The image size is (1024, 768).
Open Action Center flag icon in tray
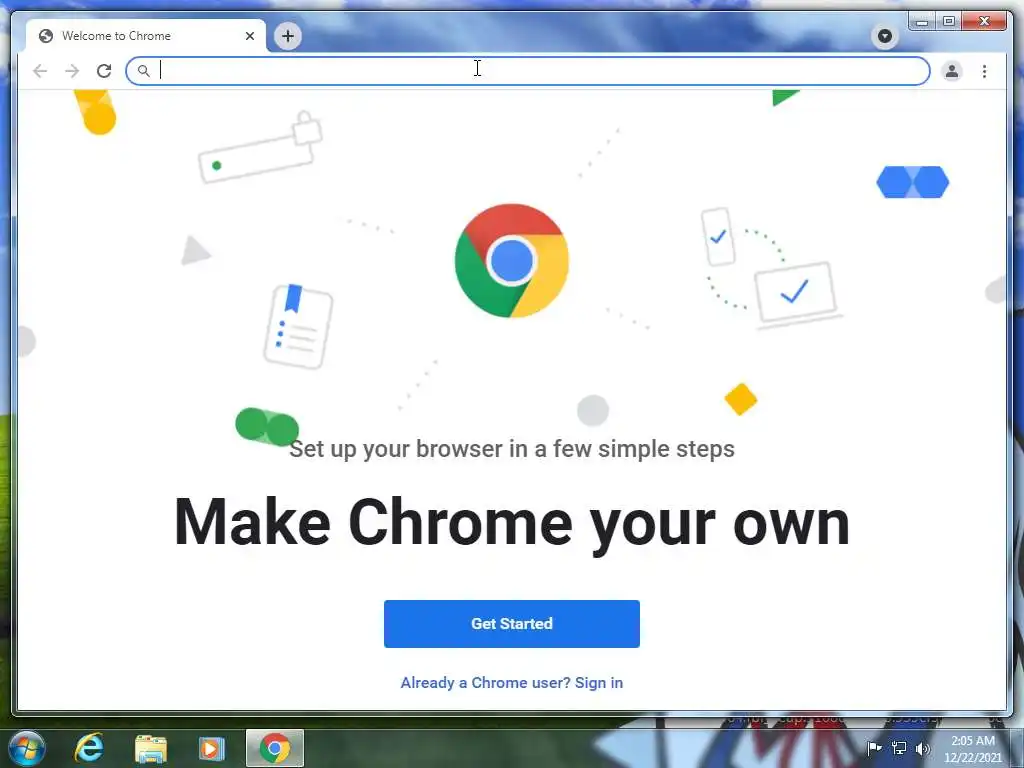[874, 748]
